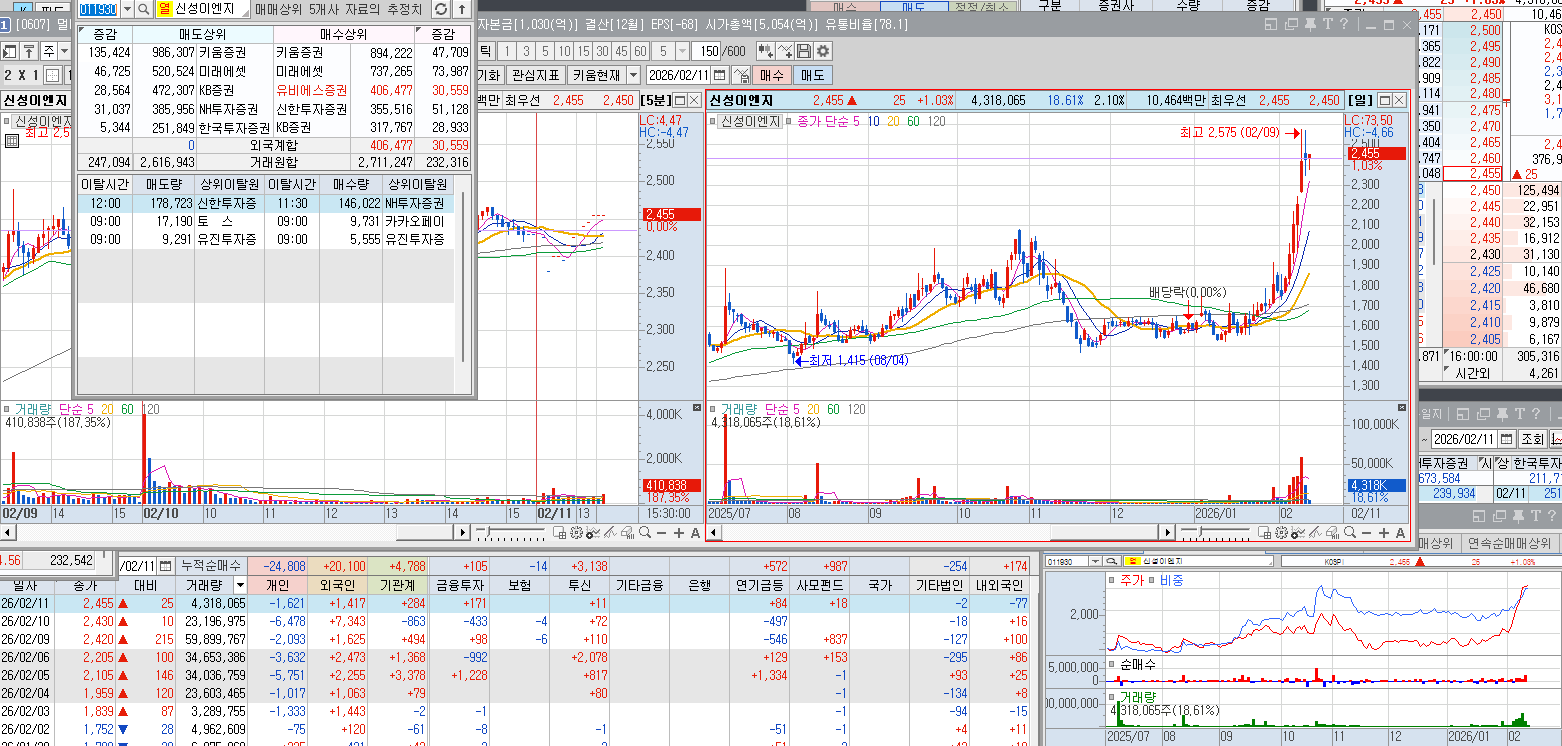
Task: Select the 10 interval button
Action: coord(566,51)
